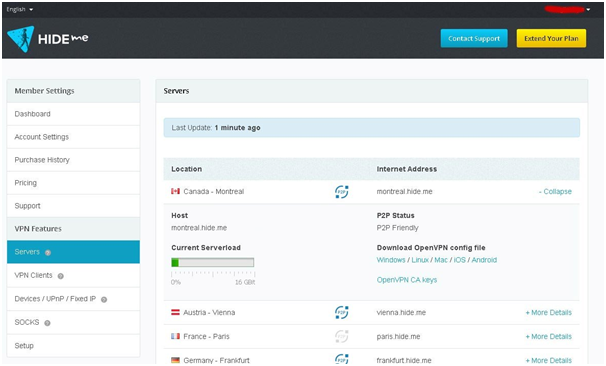The width and height of the screenshot is (606, 366).
Task: Click help icon beside Devices / UPnP / Fixed IP
Action: click(x=104, y=300)
